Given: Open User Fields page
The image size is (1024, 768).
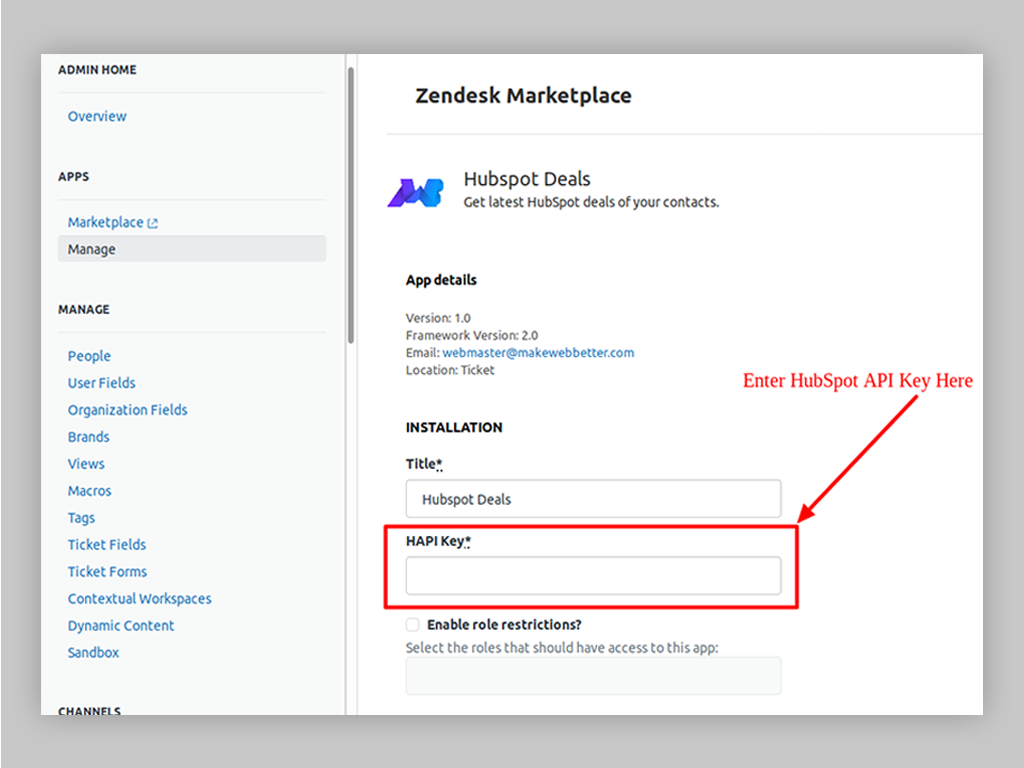Looking at the screenshot, I should tap(101, 383).
